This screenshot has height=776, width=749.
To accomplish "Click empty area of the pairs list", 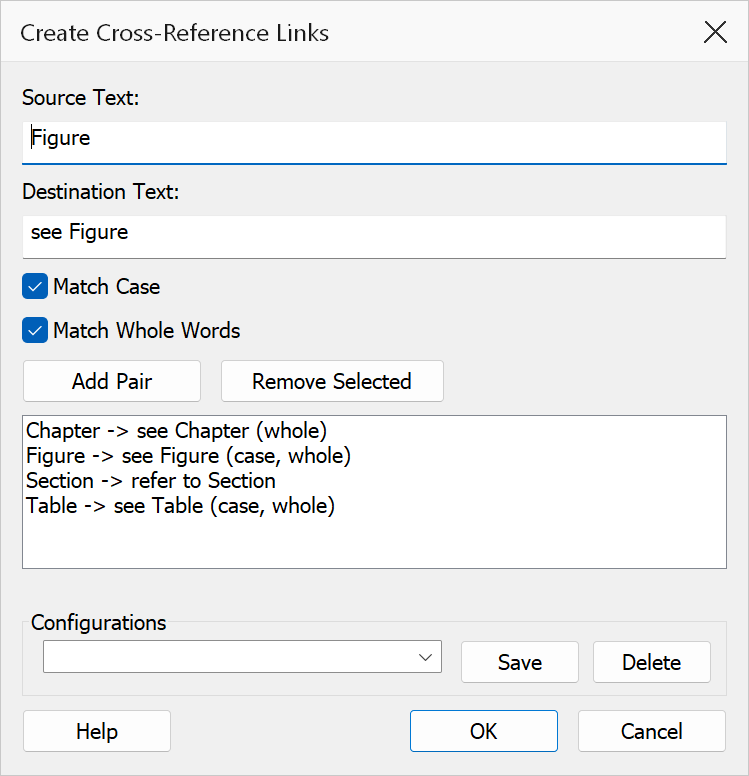I will click(374, 543).
